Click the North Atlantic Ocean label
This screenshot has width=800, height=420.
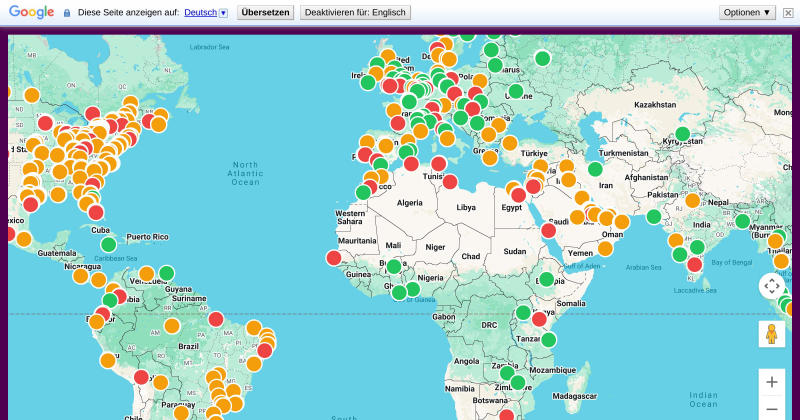point(245,173)
